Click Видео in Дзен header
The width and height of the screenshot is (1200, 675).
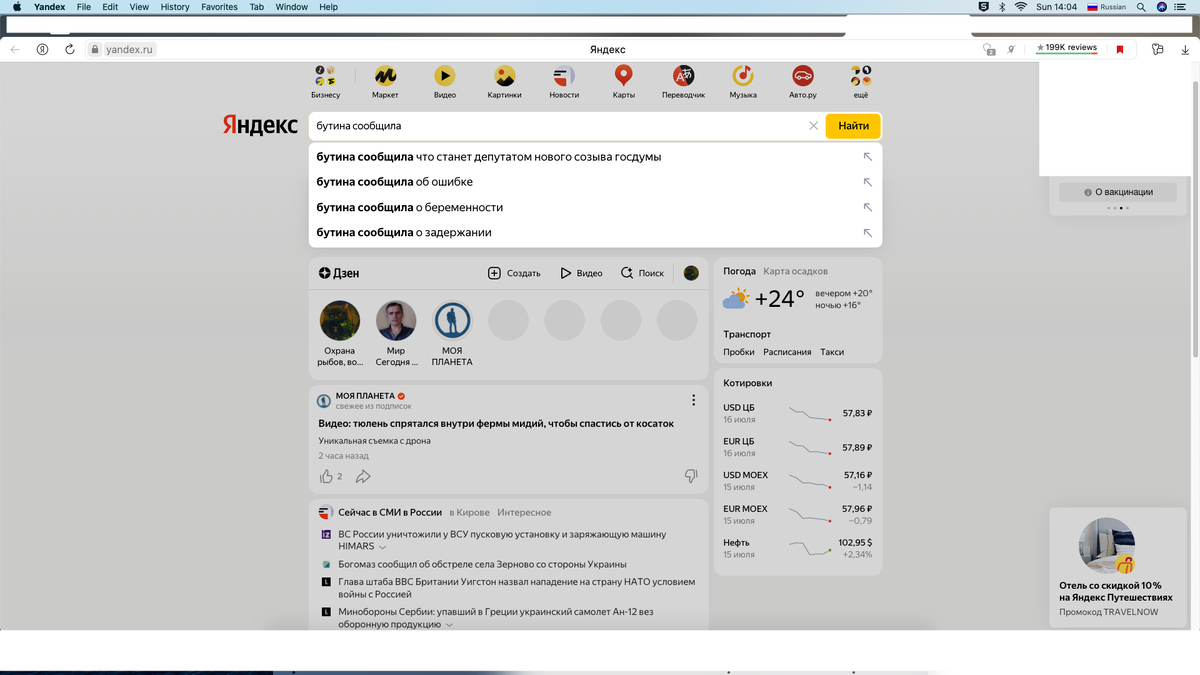pos(581,273)
